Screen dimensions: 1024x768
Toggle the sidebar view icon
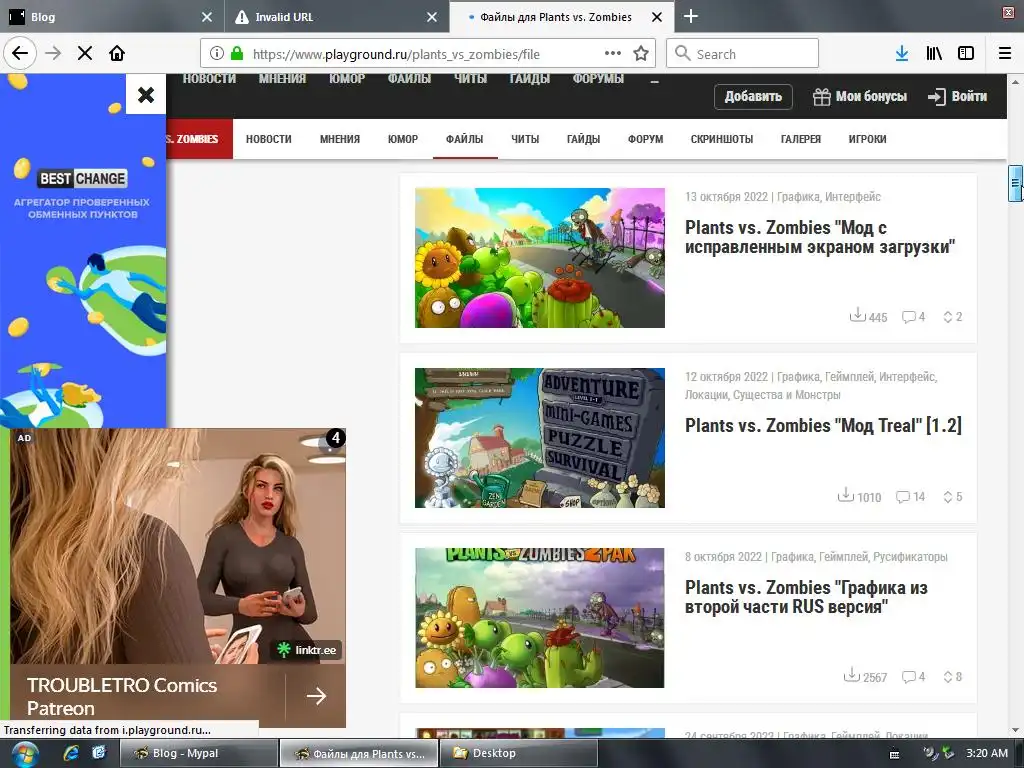click(x=966, y=54)
